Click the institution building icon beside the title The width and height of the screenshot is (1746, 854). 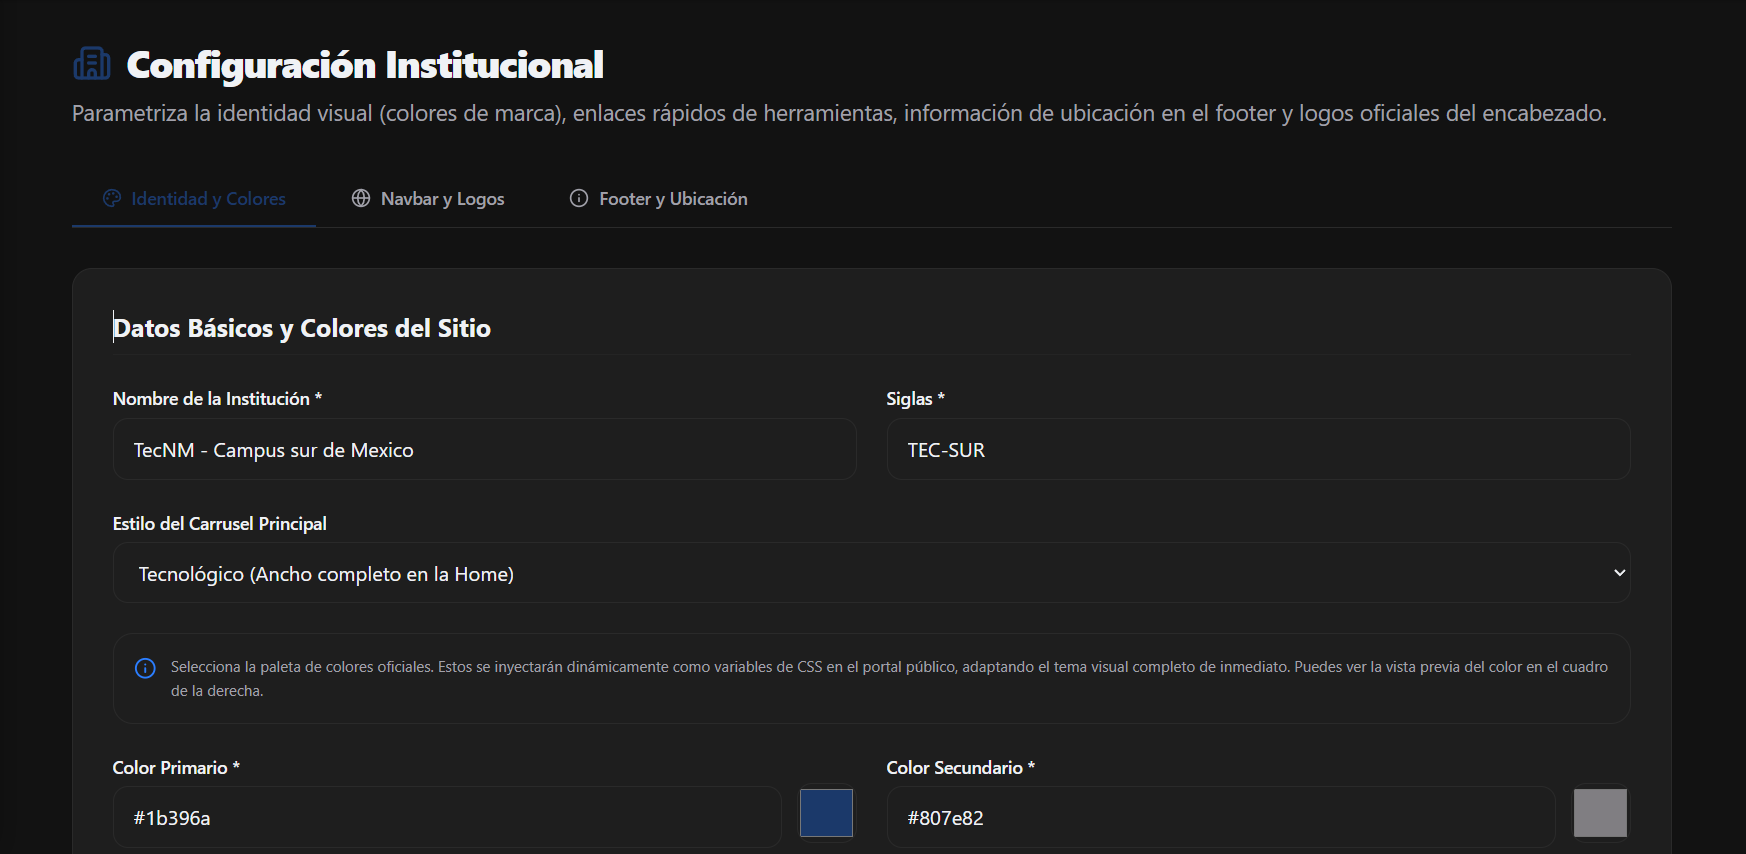[x=92, y=64]
